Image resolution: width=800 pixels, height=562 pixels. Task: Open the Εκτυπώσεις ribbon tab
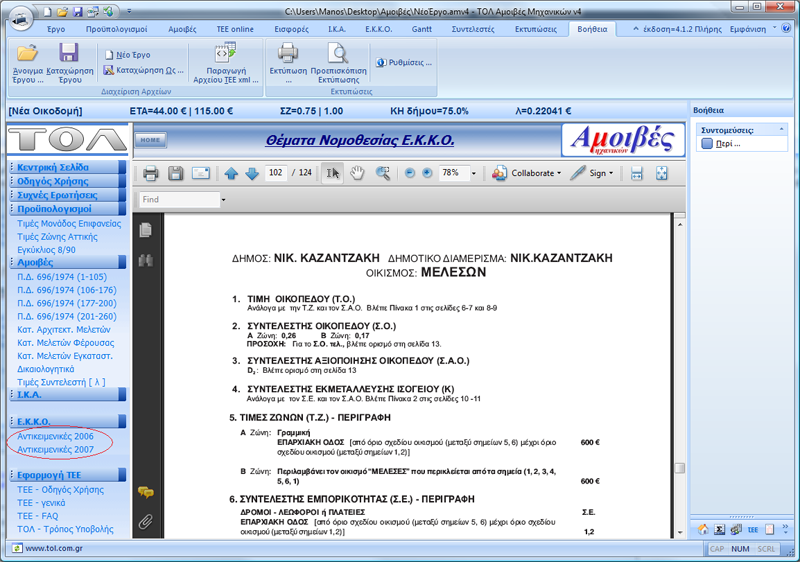536,29
